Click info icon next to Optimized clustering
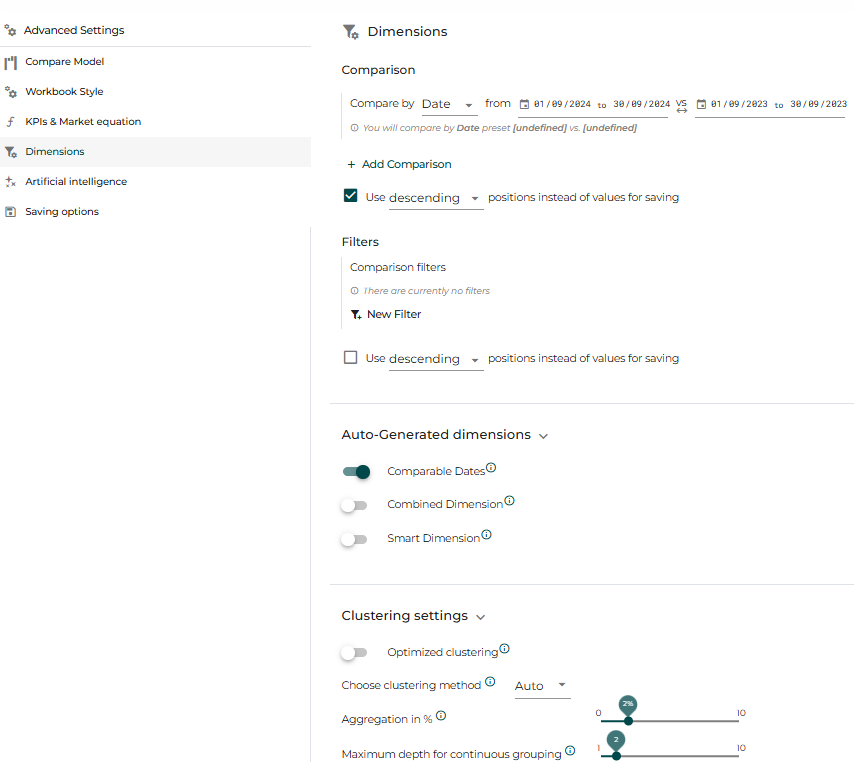 (504, 649)
